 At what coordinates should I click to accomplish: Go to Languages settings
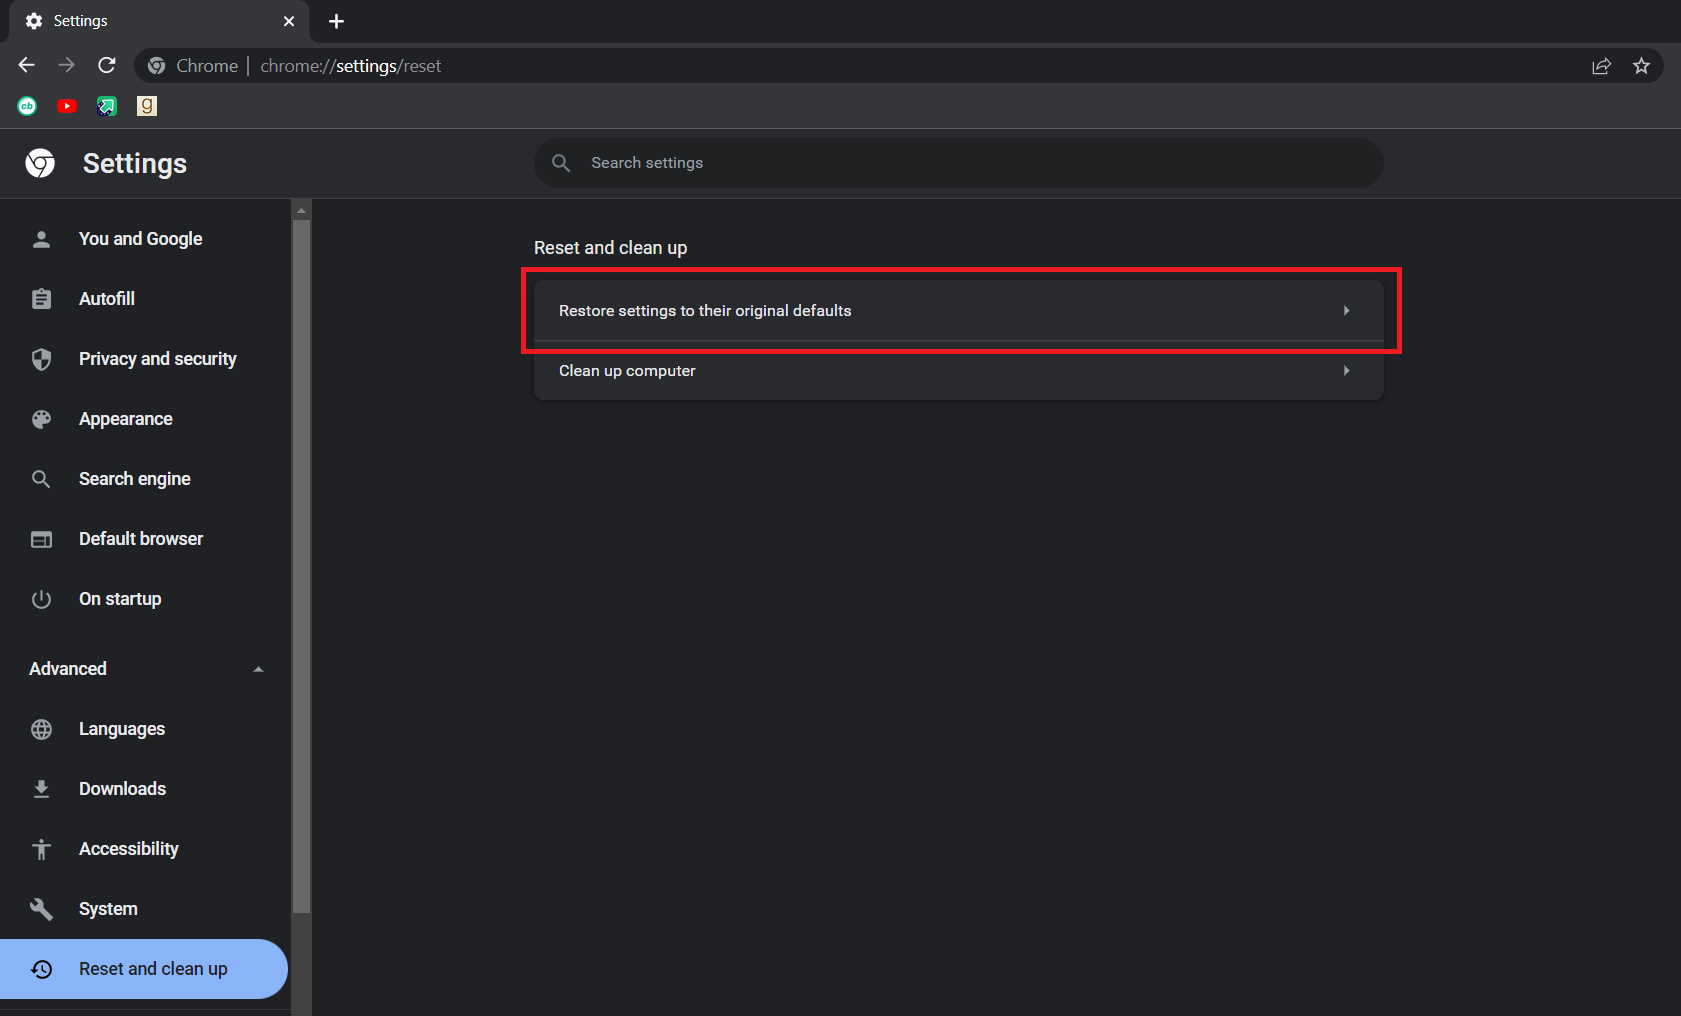coord(144,729)
